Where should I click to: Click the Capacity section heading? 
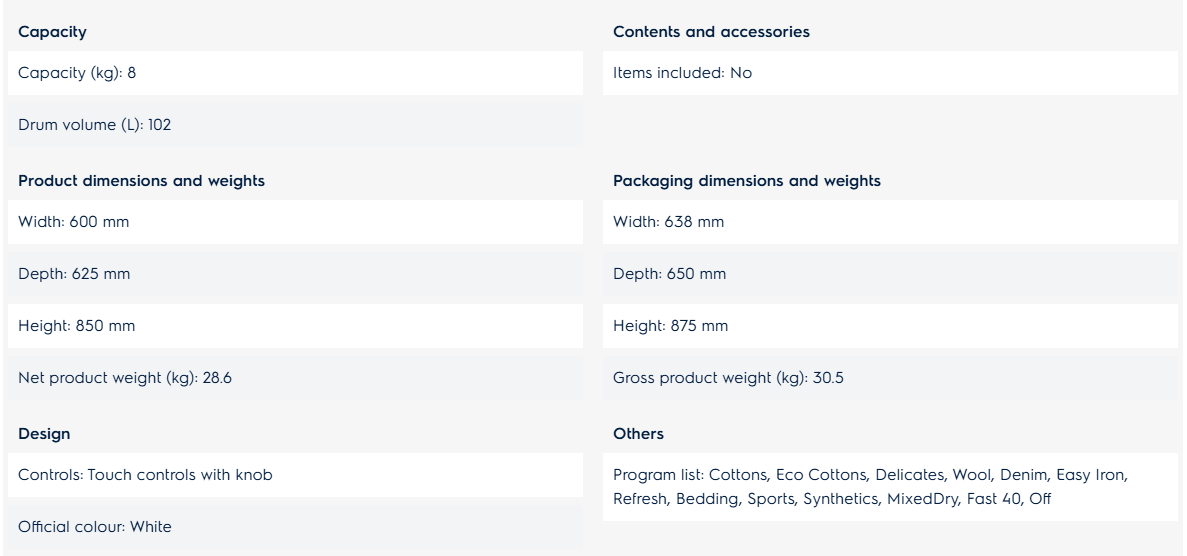[52, 32]
